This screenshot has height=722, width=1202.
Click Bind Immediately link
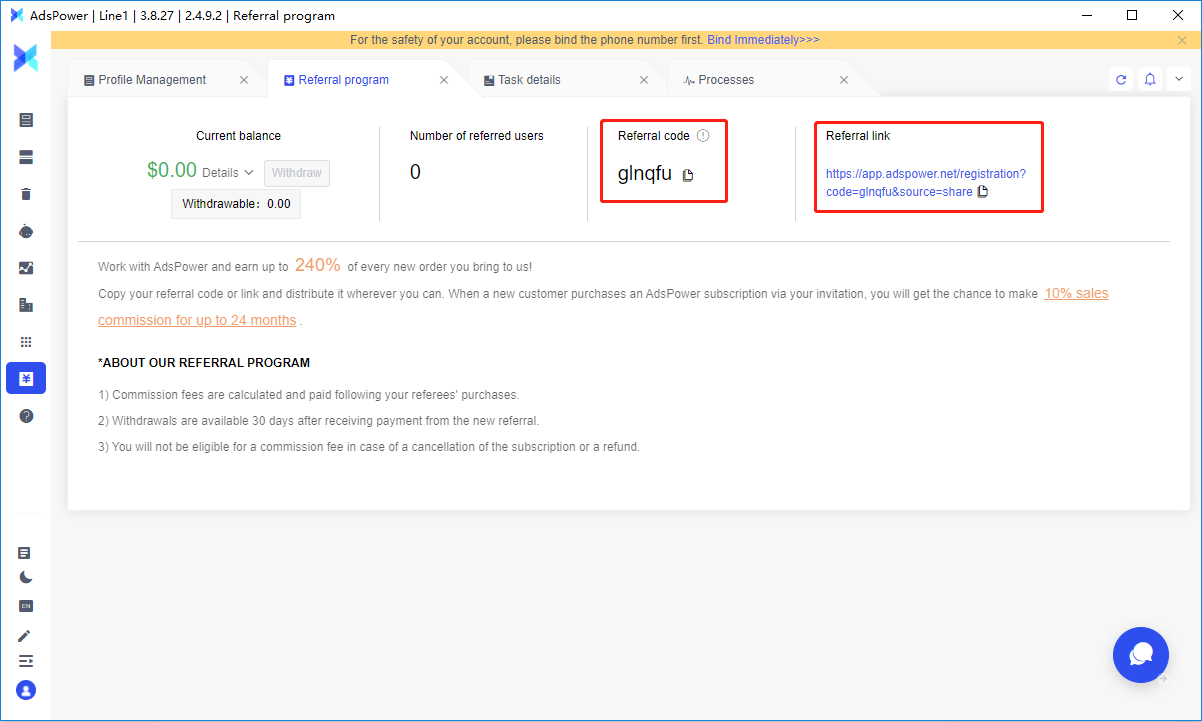click(x=763, y=40)
